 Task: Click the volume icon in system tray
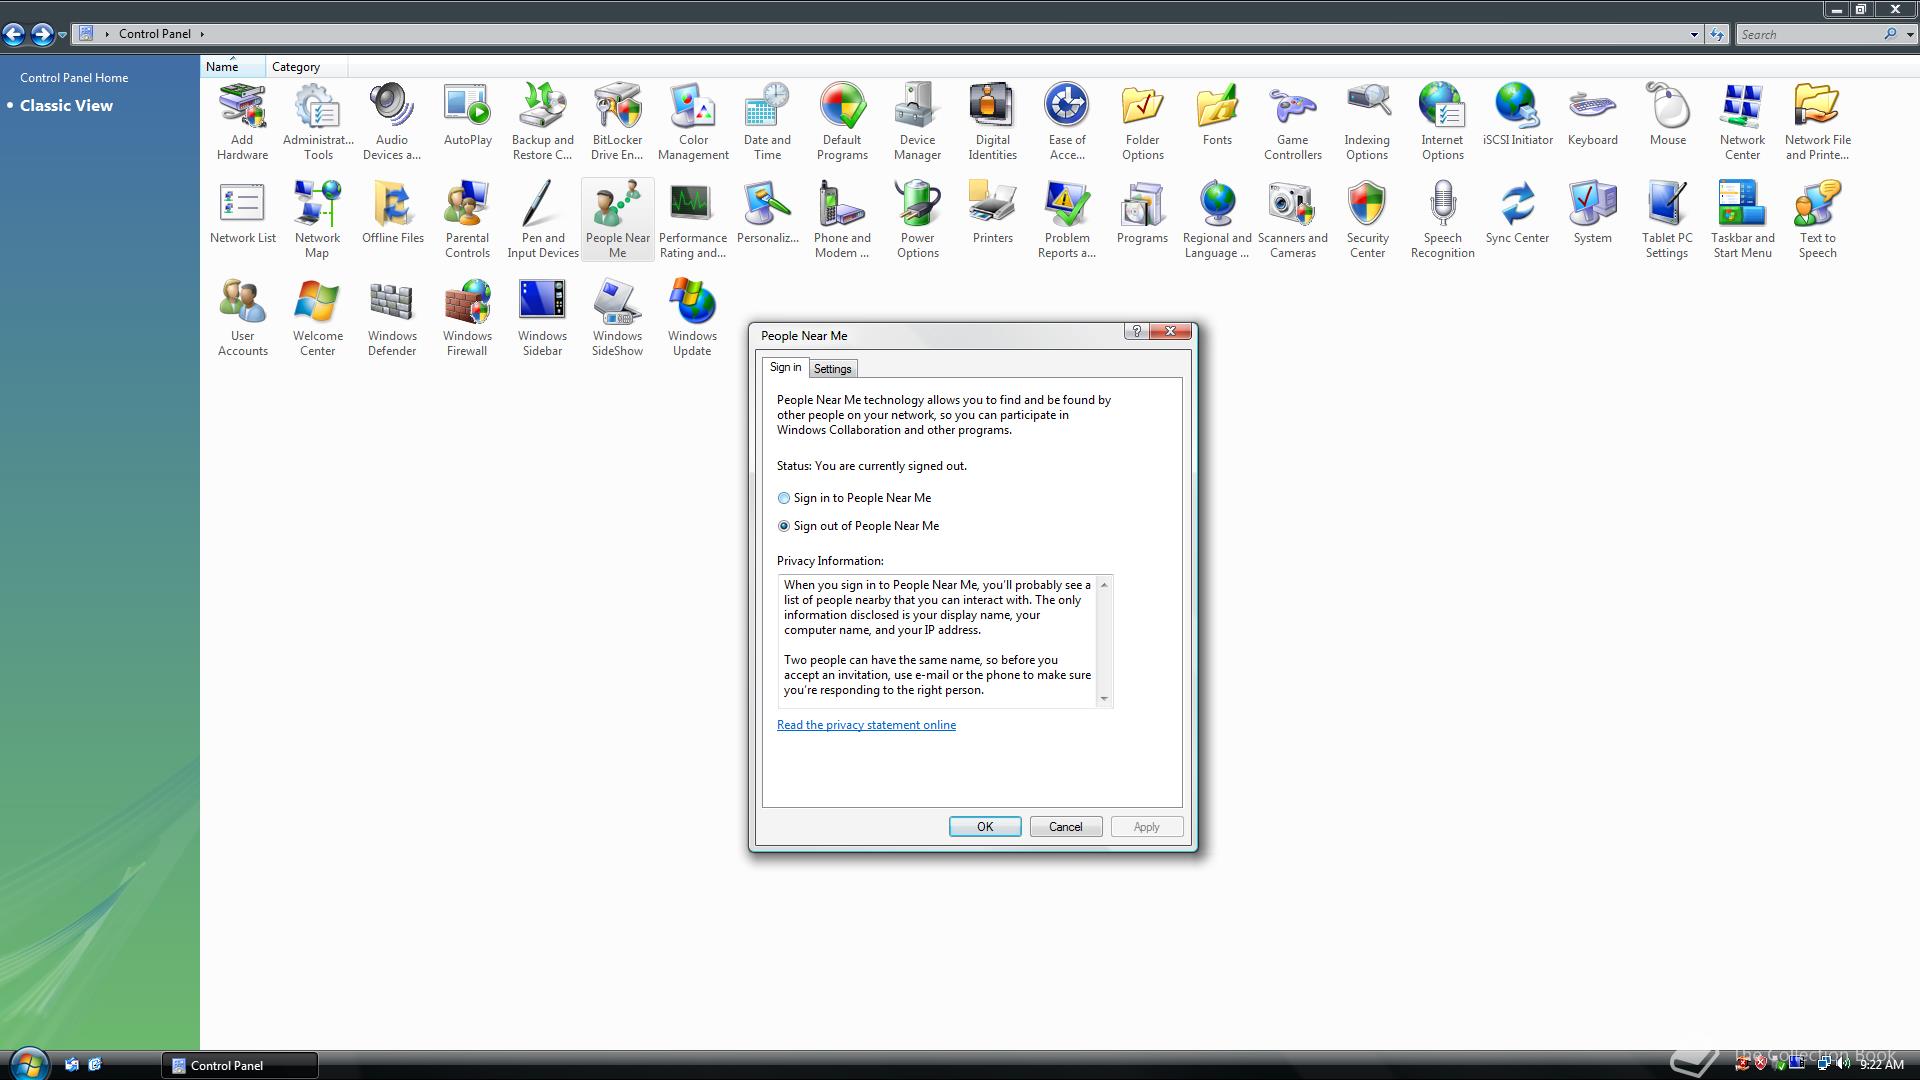[1842, 1064]
